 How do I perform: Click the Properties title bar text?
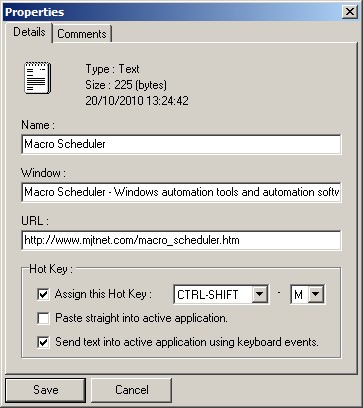point(35,12)
